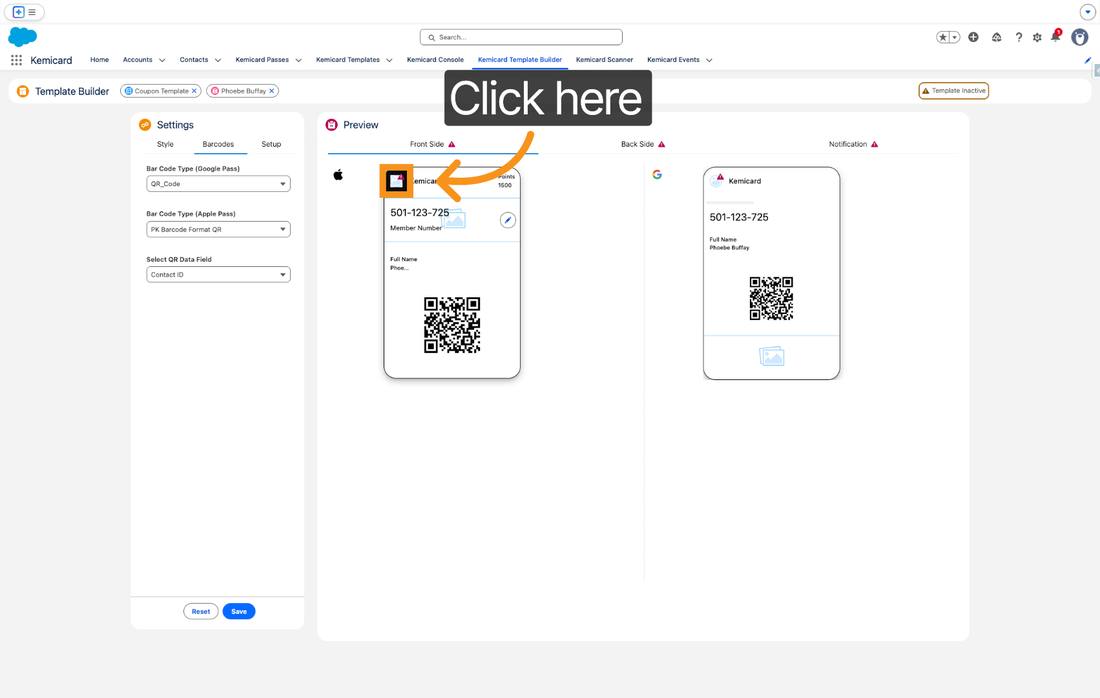Image resolution: width=1100 pixels, height=698 pixels.
Task: Click the QR code on Apple pass
Action: point(452,325)
